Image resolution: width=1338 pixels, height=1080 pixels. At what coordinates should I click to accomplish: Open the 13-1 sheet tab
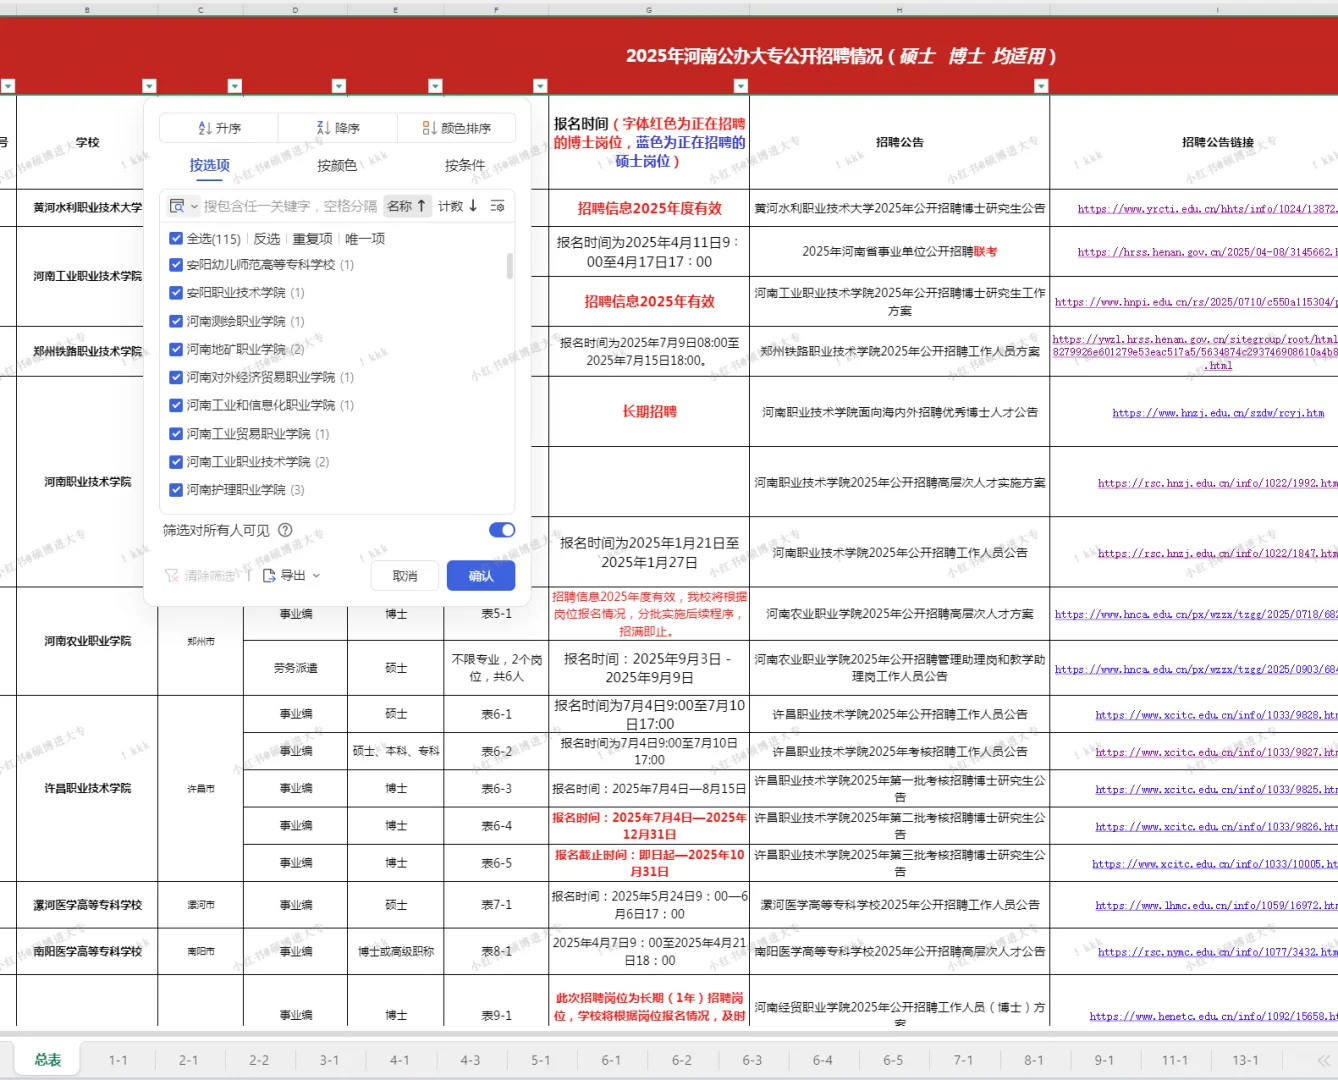tap(1245, 1060)
